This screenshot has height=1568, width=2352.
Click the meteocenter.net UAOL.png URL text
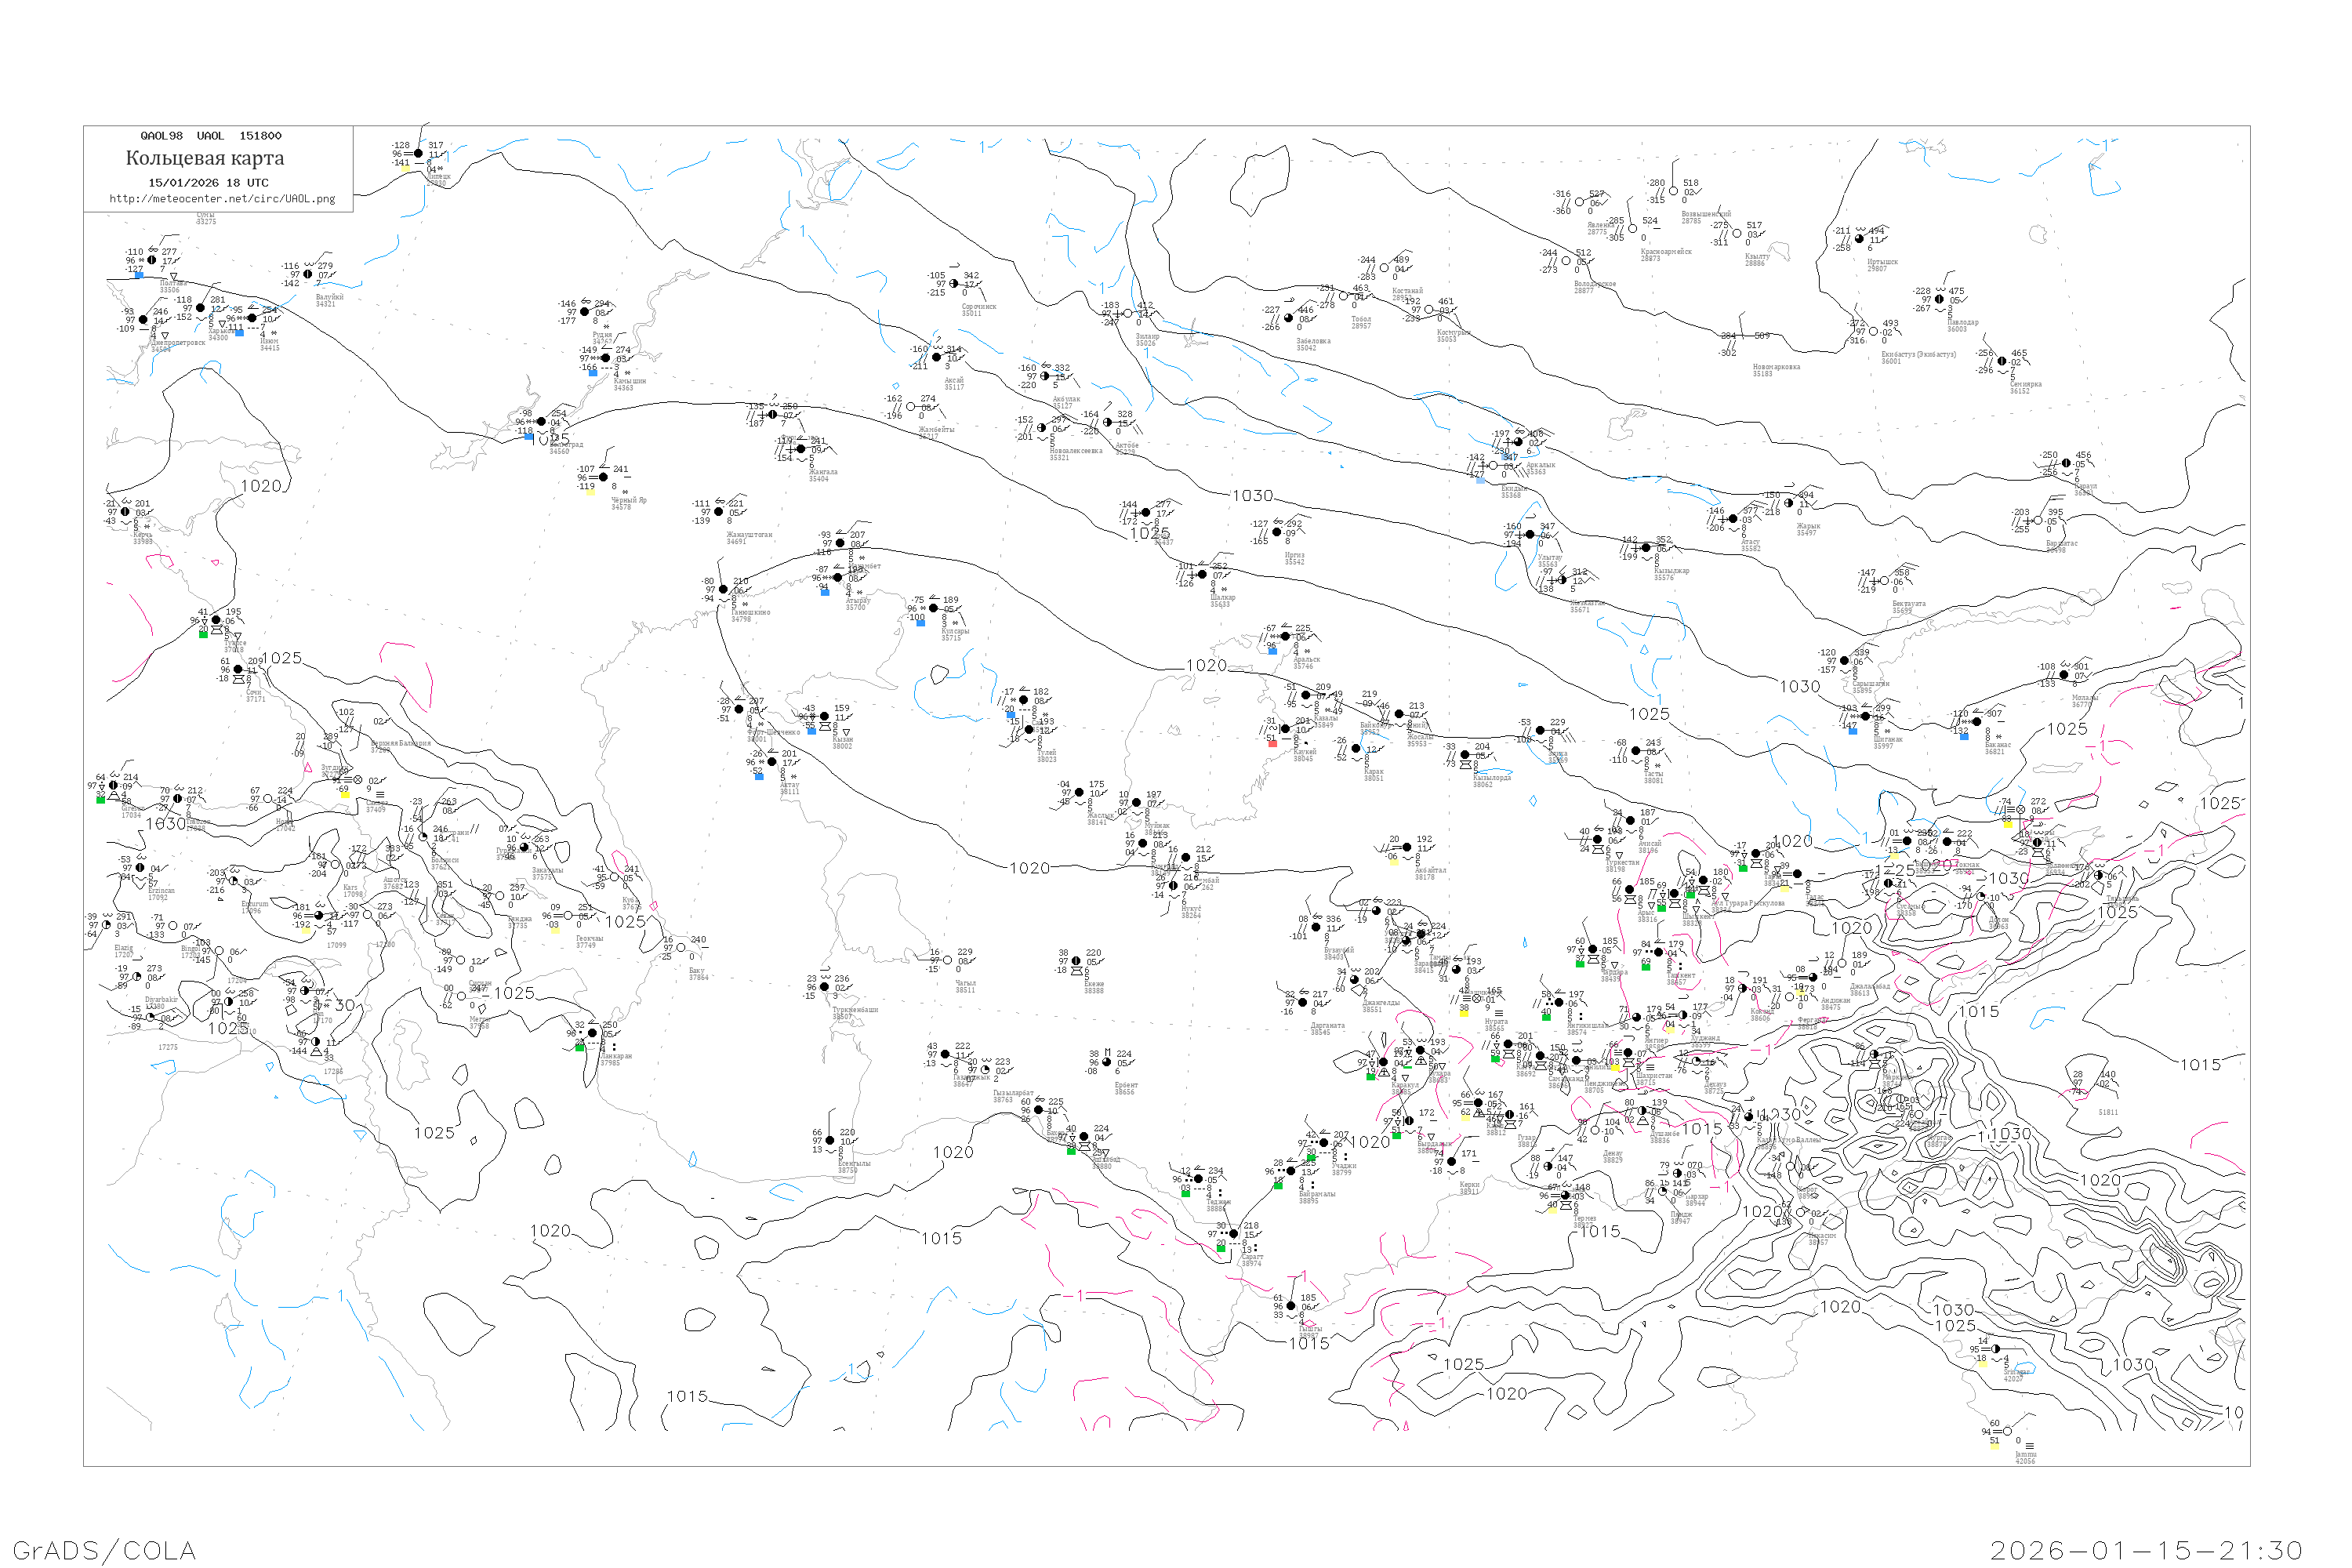pyautogui.click(x=222, y=199)
